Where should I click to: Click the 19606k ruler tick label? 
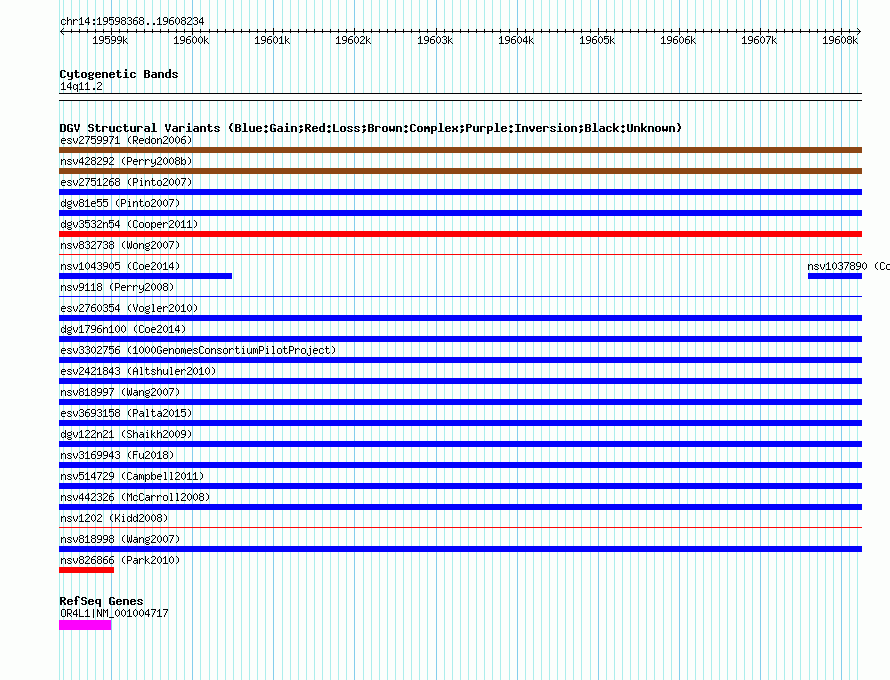[678, 40]
